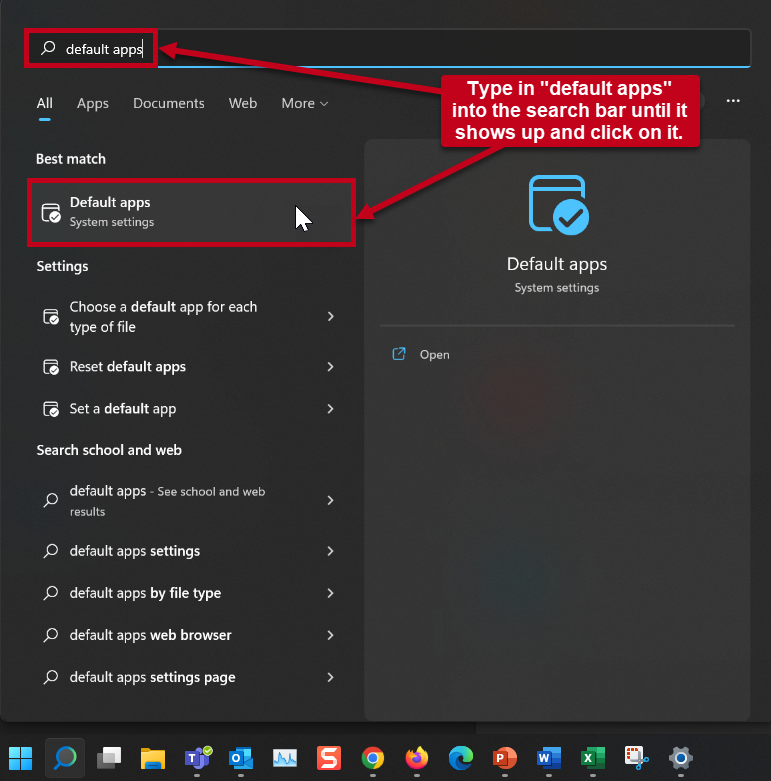
Task: Open Microsoft Teams in the taskbar
Action: [x=198, y=758]
